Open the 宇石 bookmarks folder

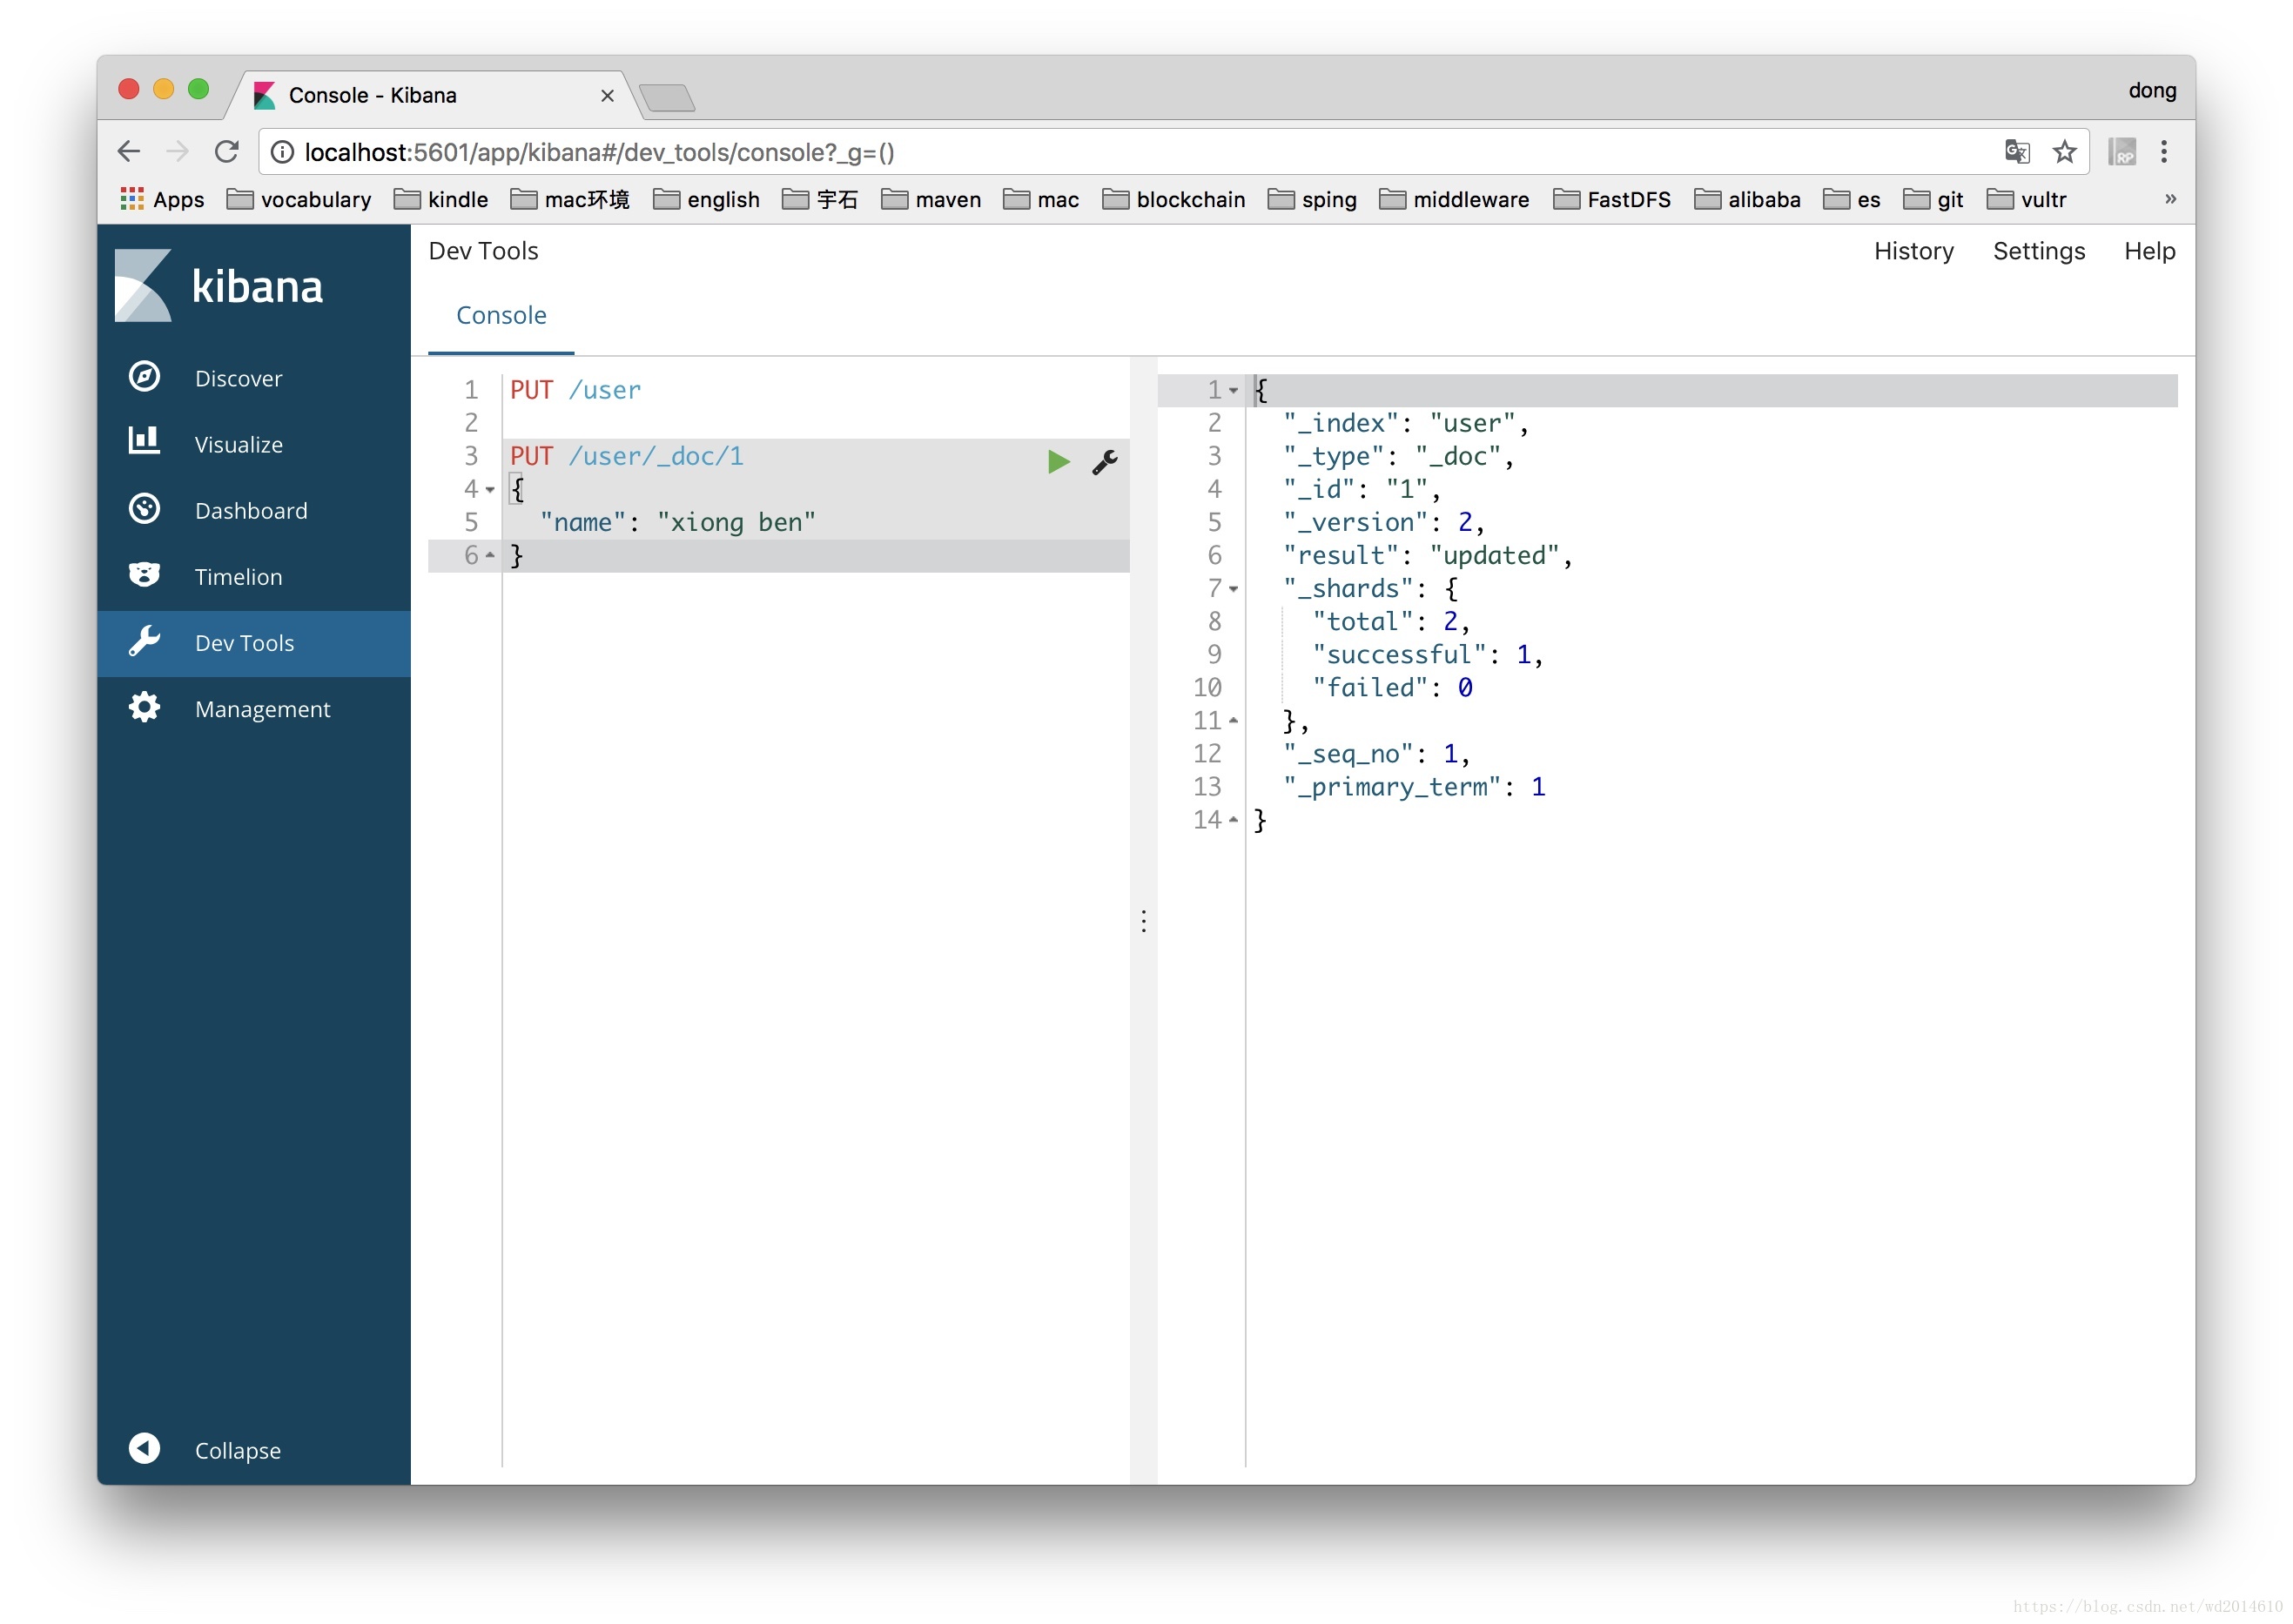point(820,199)
